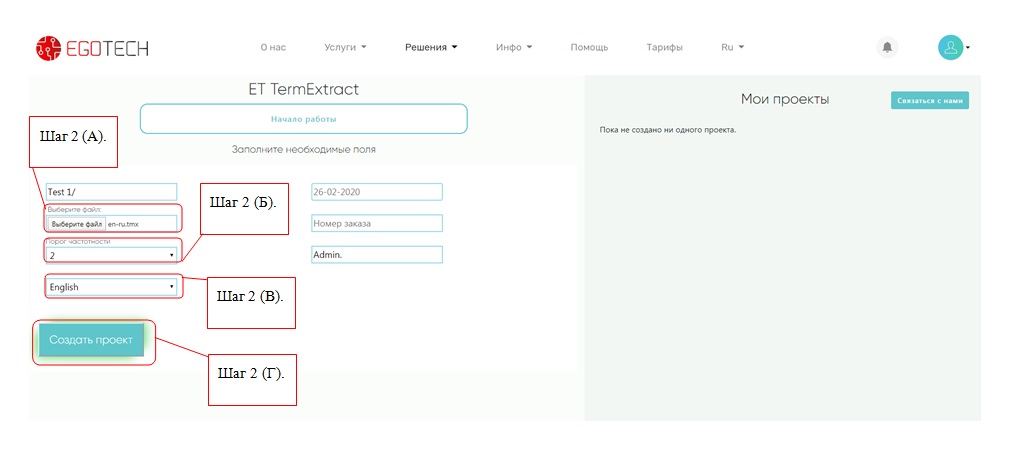Expand the Инфо menu
Viewport: 1010px width, 452px height.
click(513, 47)
